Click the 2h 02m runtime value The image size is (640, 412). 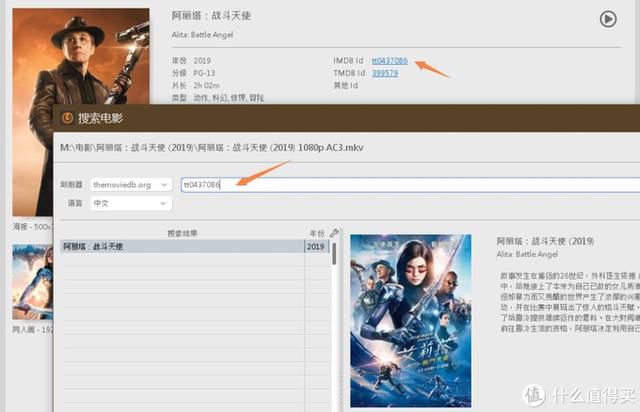point(206,85)
